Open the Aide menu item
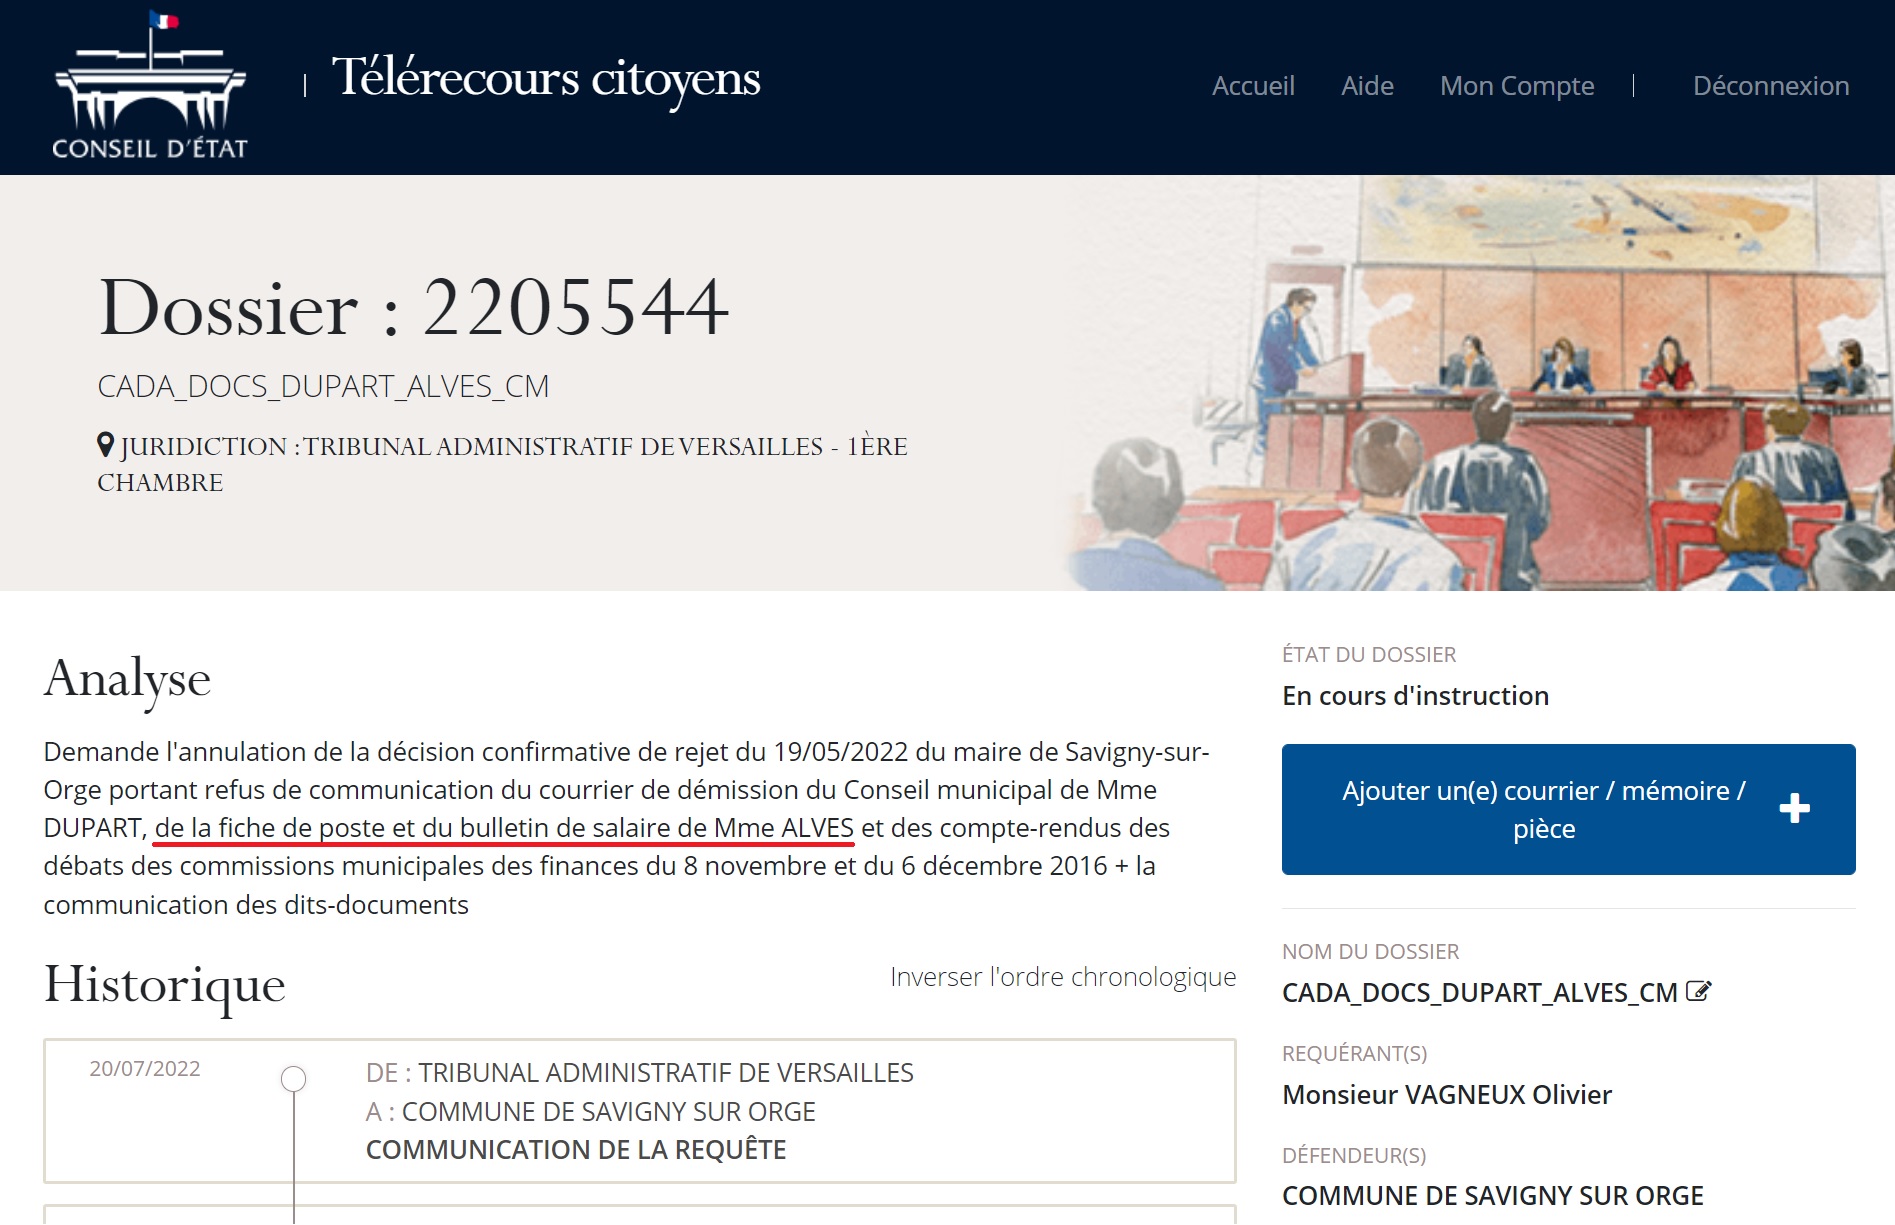1895x1225 pixels. pos(1367,86)
